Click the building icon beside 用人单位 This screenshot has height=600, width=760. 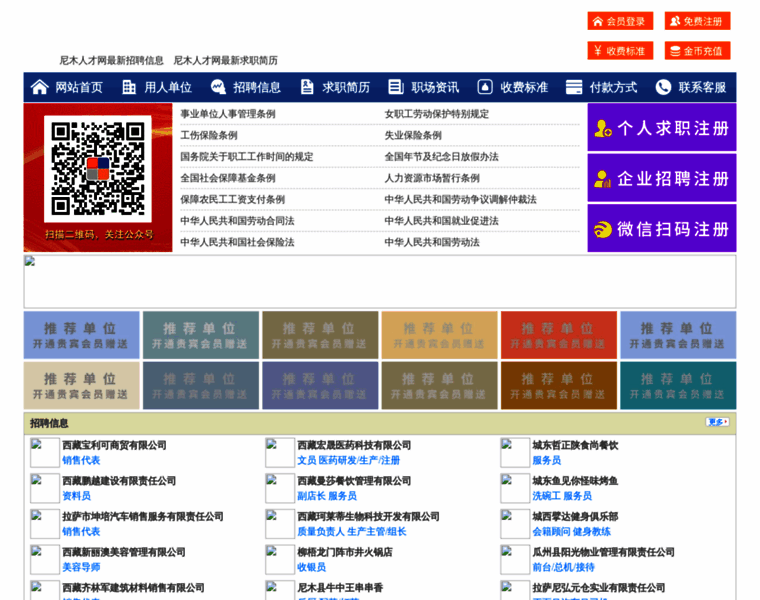tap(129, 87)
